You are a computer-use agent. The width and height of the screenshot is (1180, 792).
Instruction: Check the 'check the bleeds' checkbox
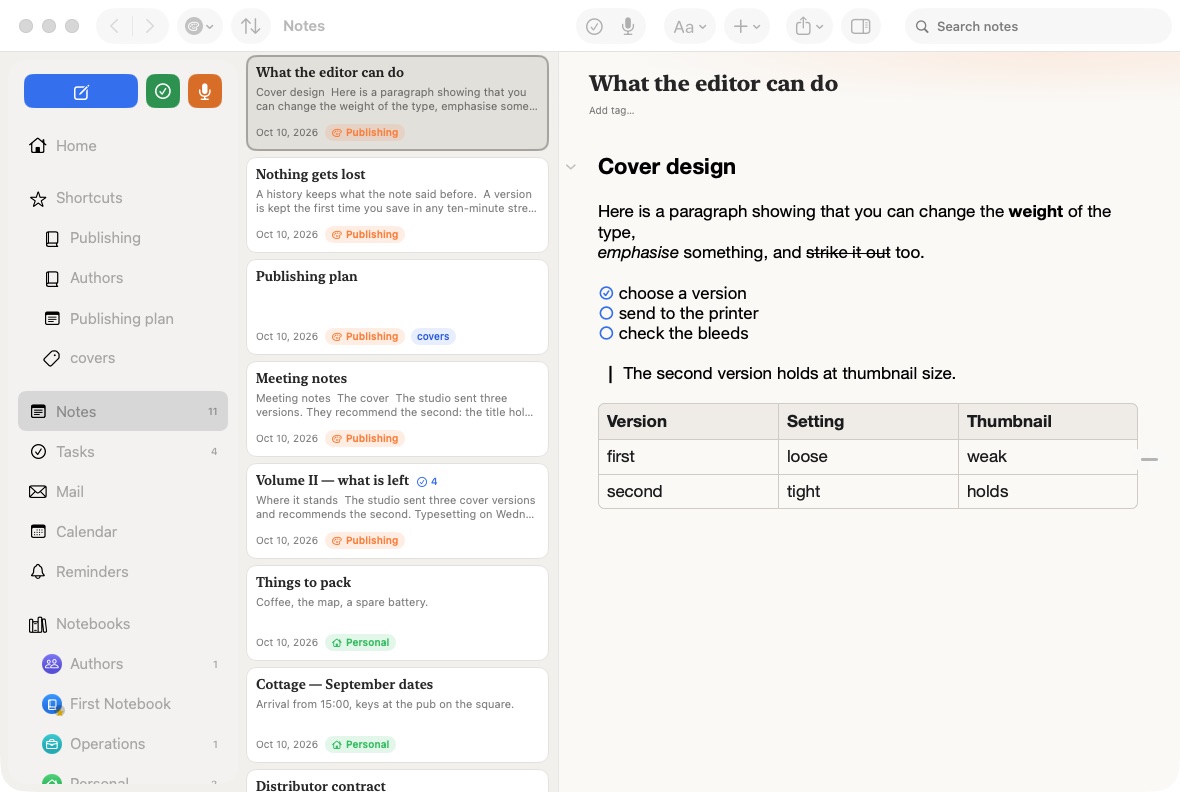(x=606, y=334)
